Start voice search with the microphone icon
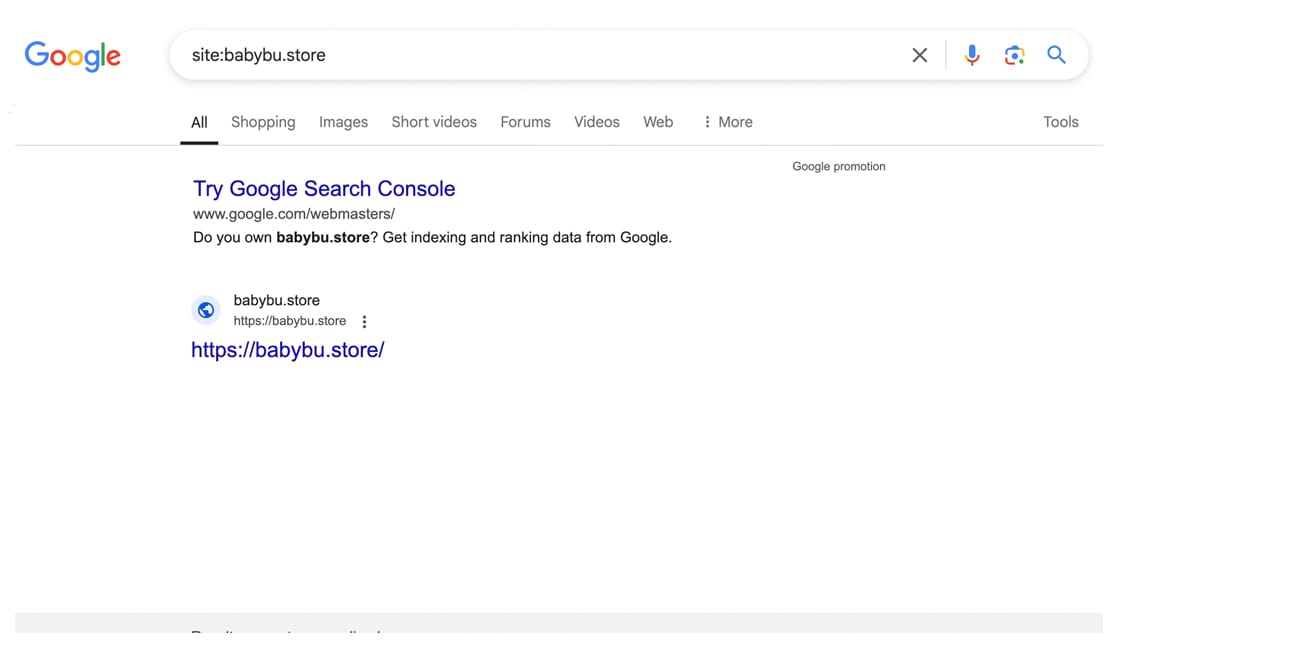1291x658 pixels. 972,55
